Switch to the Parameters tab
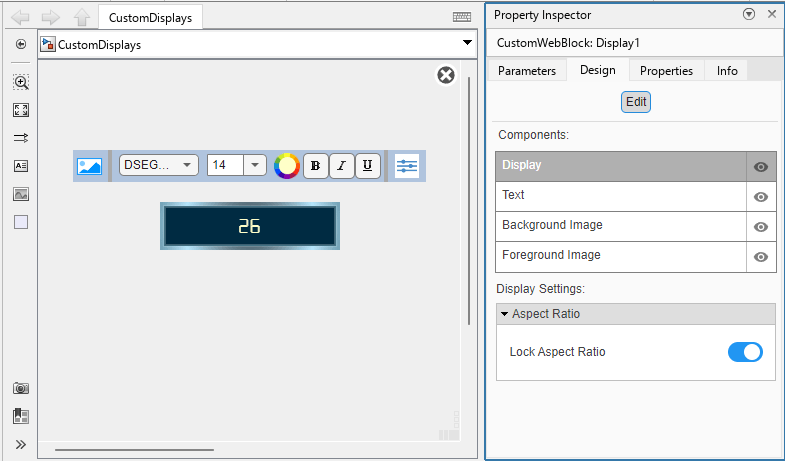 coord(527,71)
